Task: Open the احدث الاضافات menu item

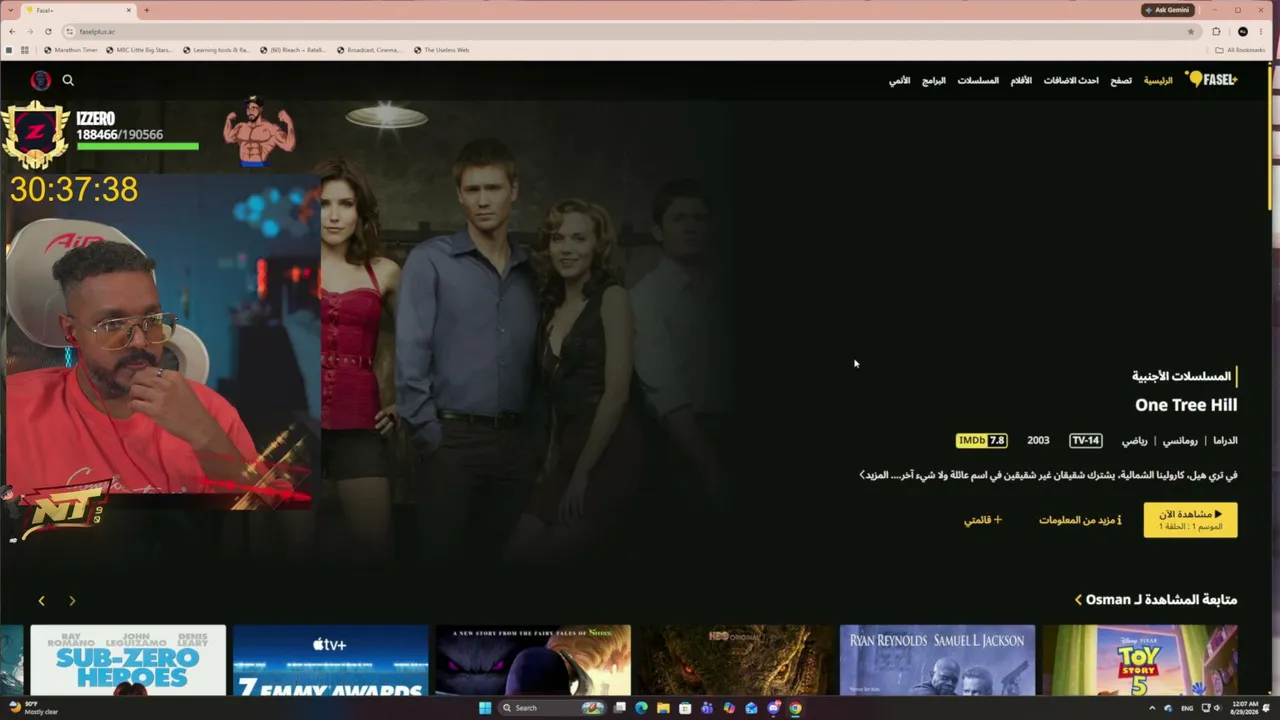Action: (x=1071, y=80)
